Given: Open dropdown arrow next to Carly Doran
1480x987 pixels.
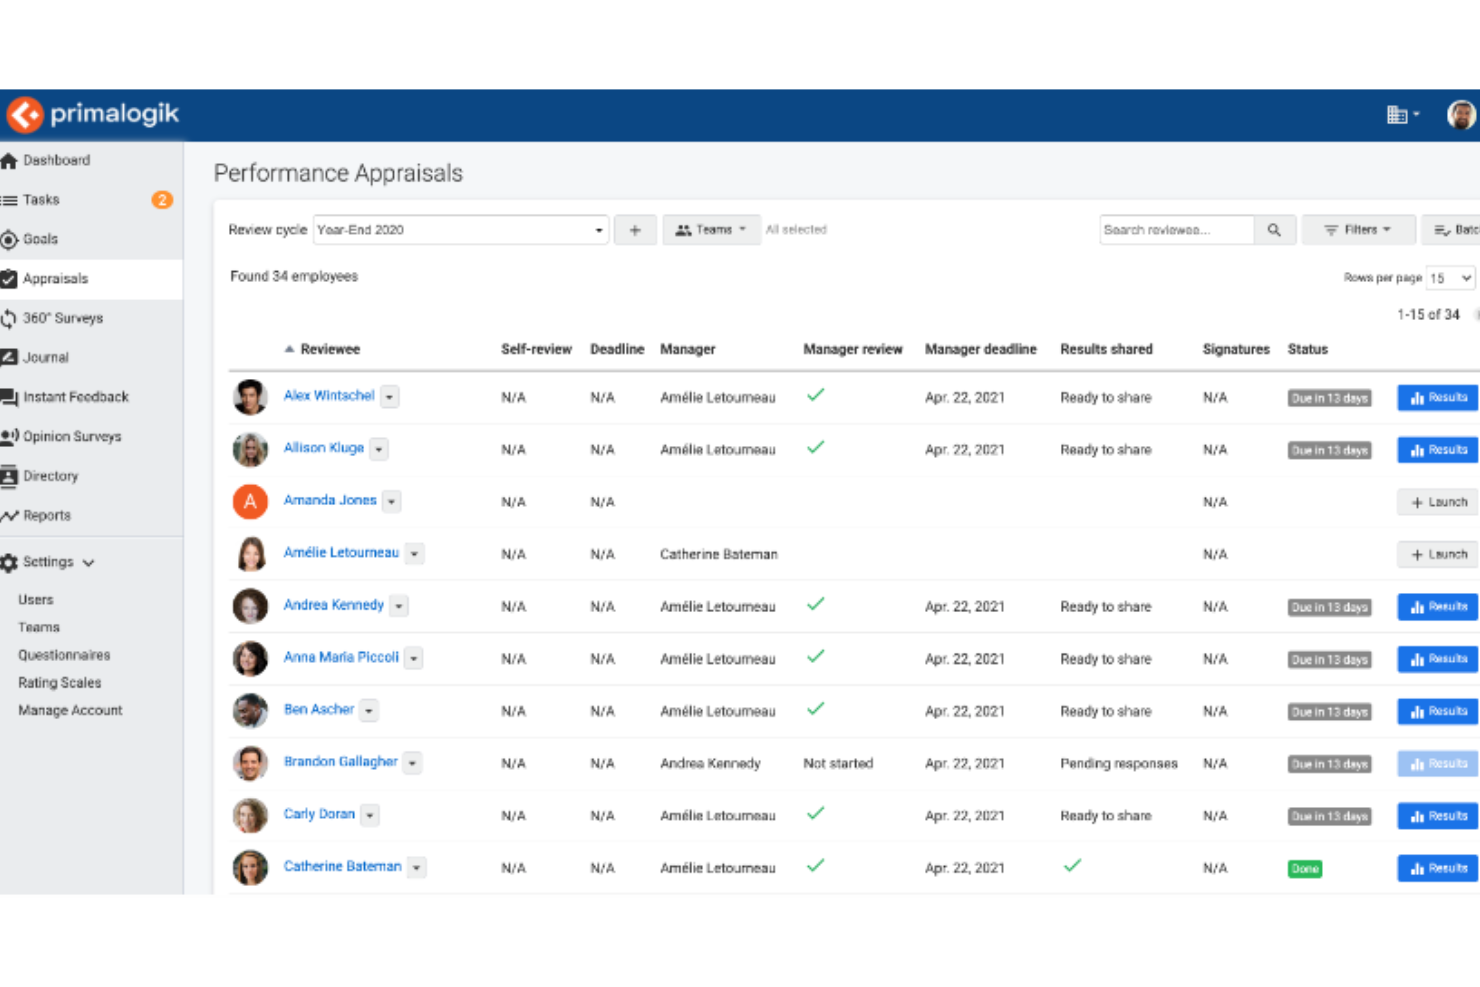Looking at the screenshot, I should [x=370, y=815].
